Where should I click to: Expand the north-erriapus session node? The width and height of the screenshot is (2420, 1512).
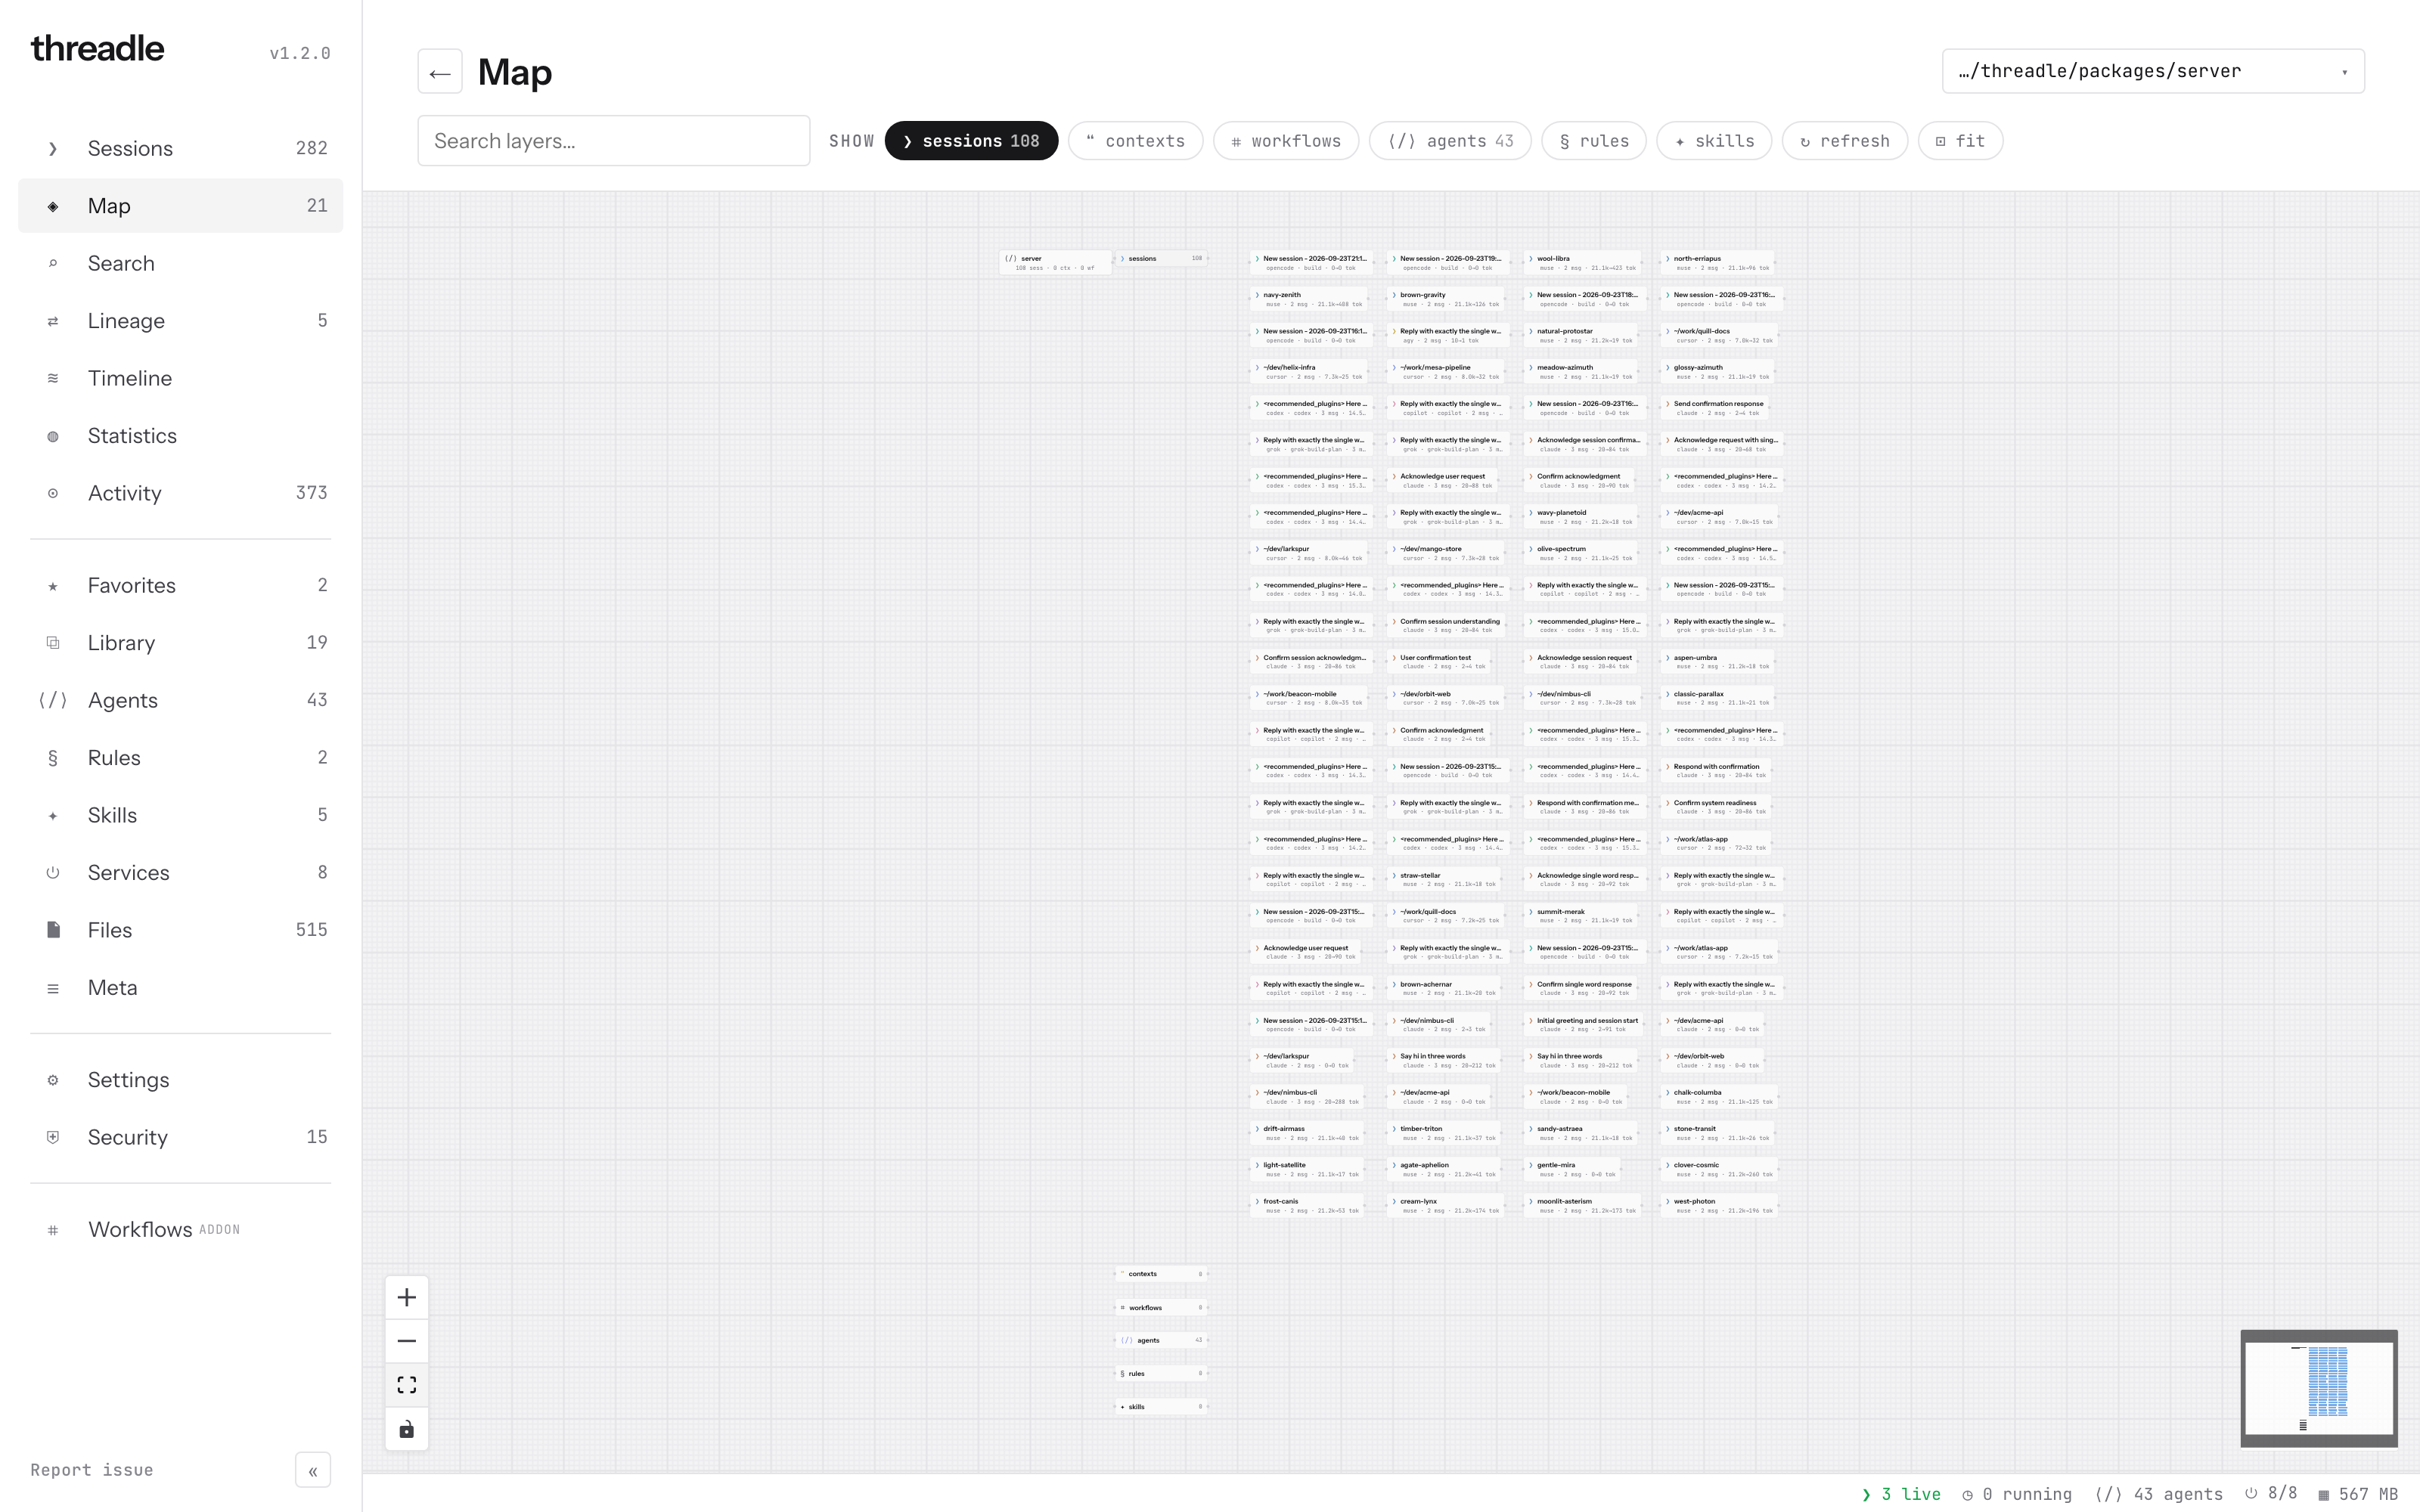[x=1718, y=263]
